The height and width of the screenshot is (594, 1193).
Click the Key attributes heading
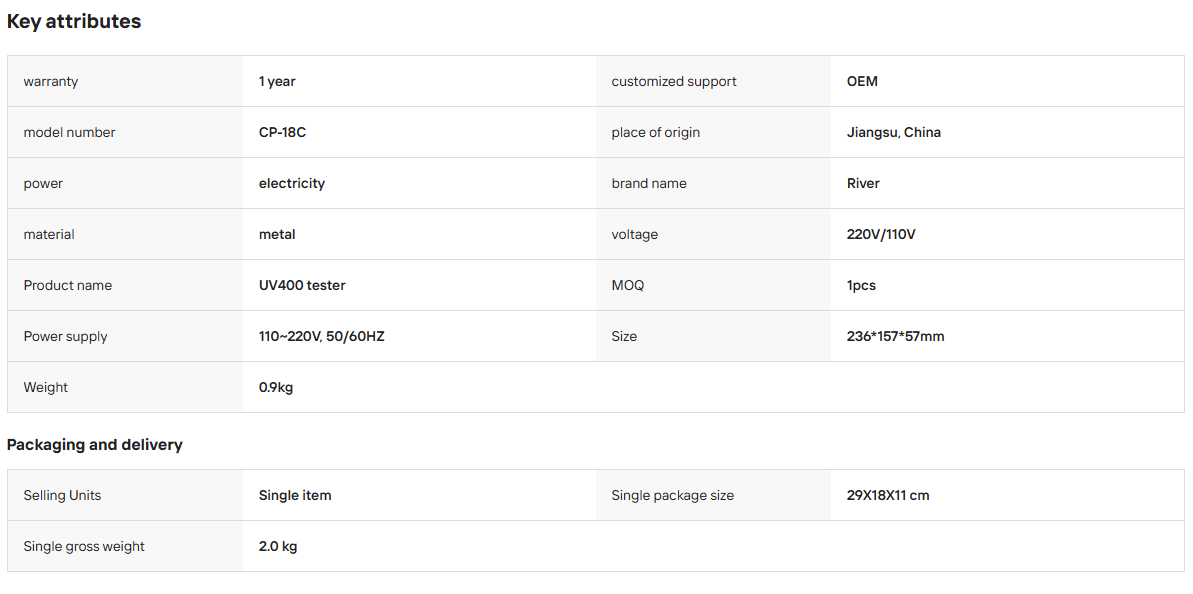[x=74, y=22]
